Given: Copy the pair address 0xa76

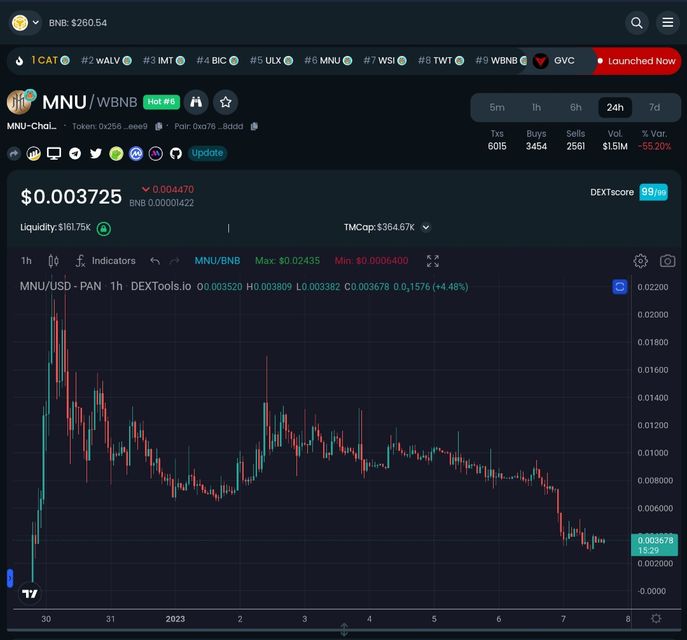Looking at the screenshot, I should pos(254,127).
